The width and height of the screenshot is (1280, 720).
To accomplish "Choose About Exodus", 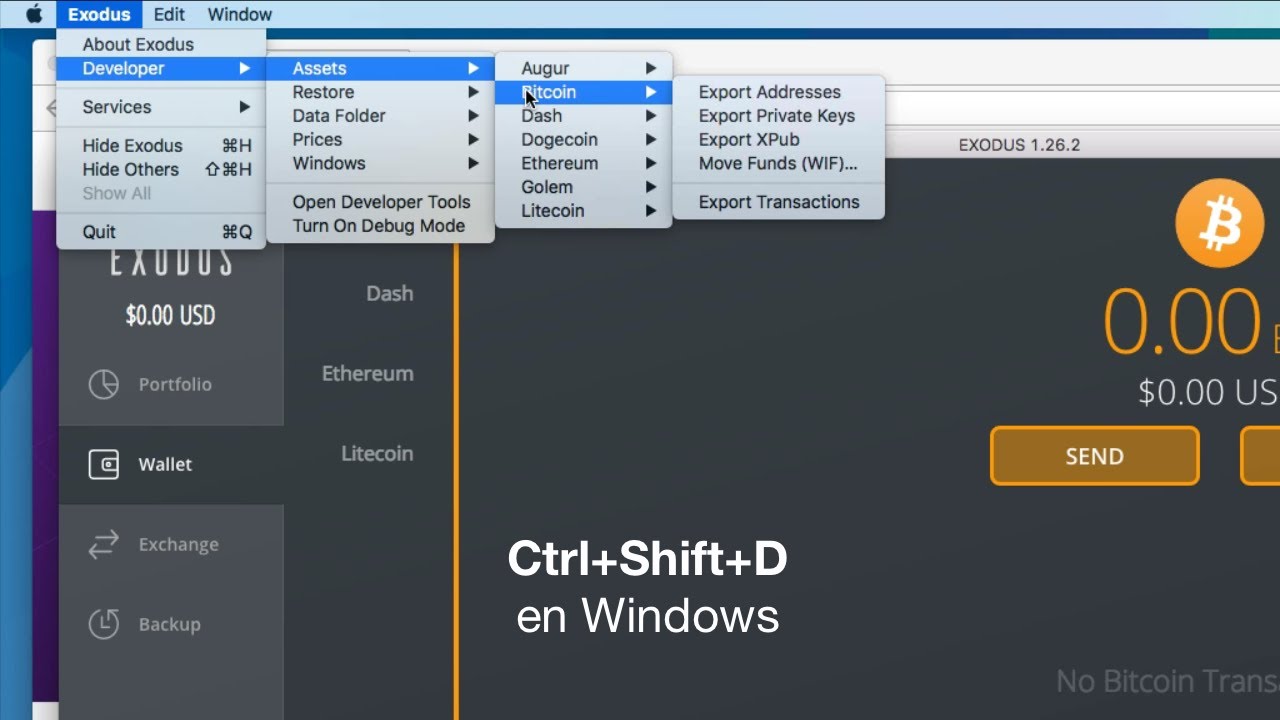I will (x=161, y=44).
